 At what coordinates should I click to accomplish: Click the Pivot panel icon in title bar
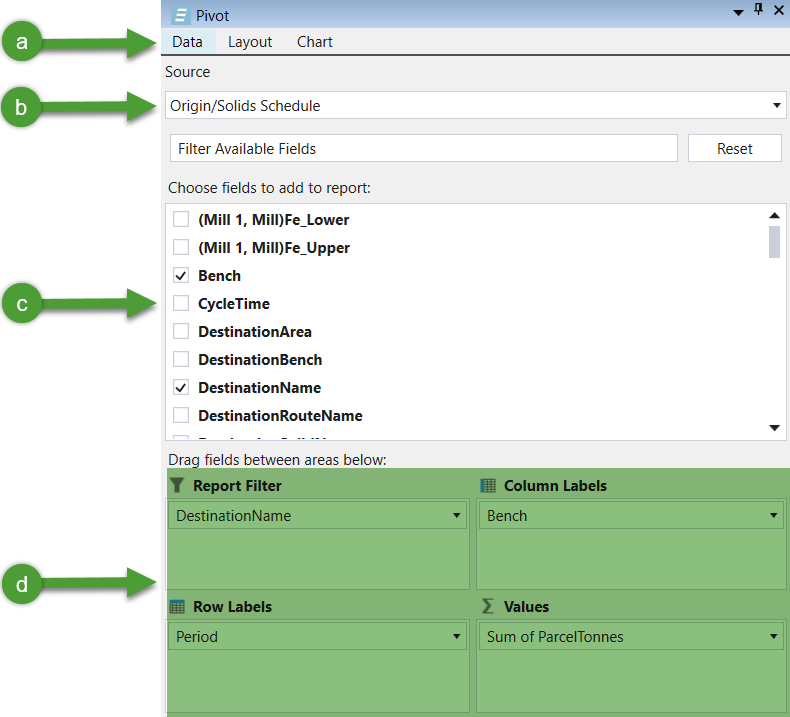point(180,15)
